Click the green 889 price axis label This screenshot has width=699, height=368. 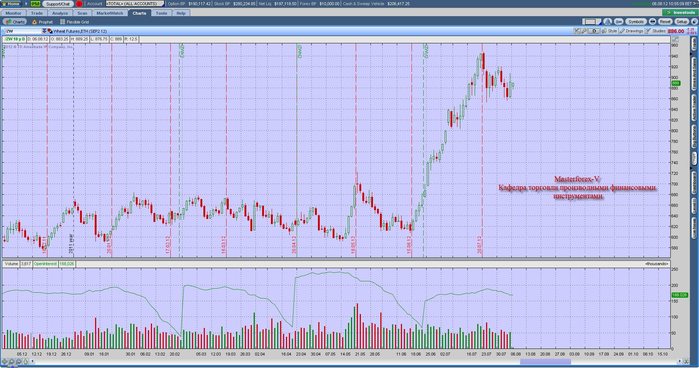point(676,83)
